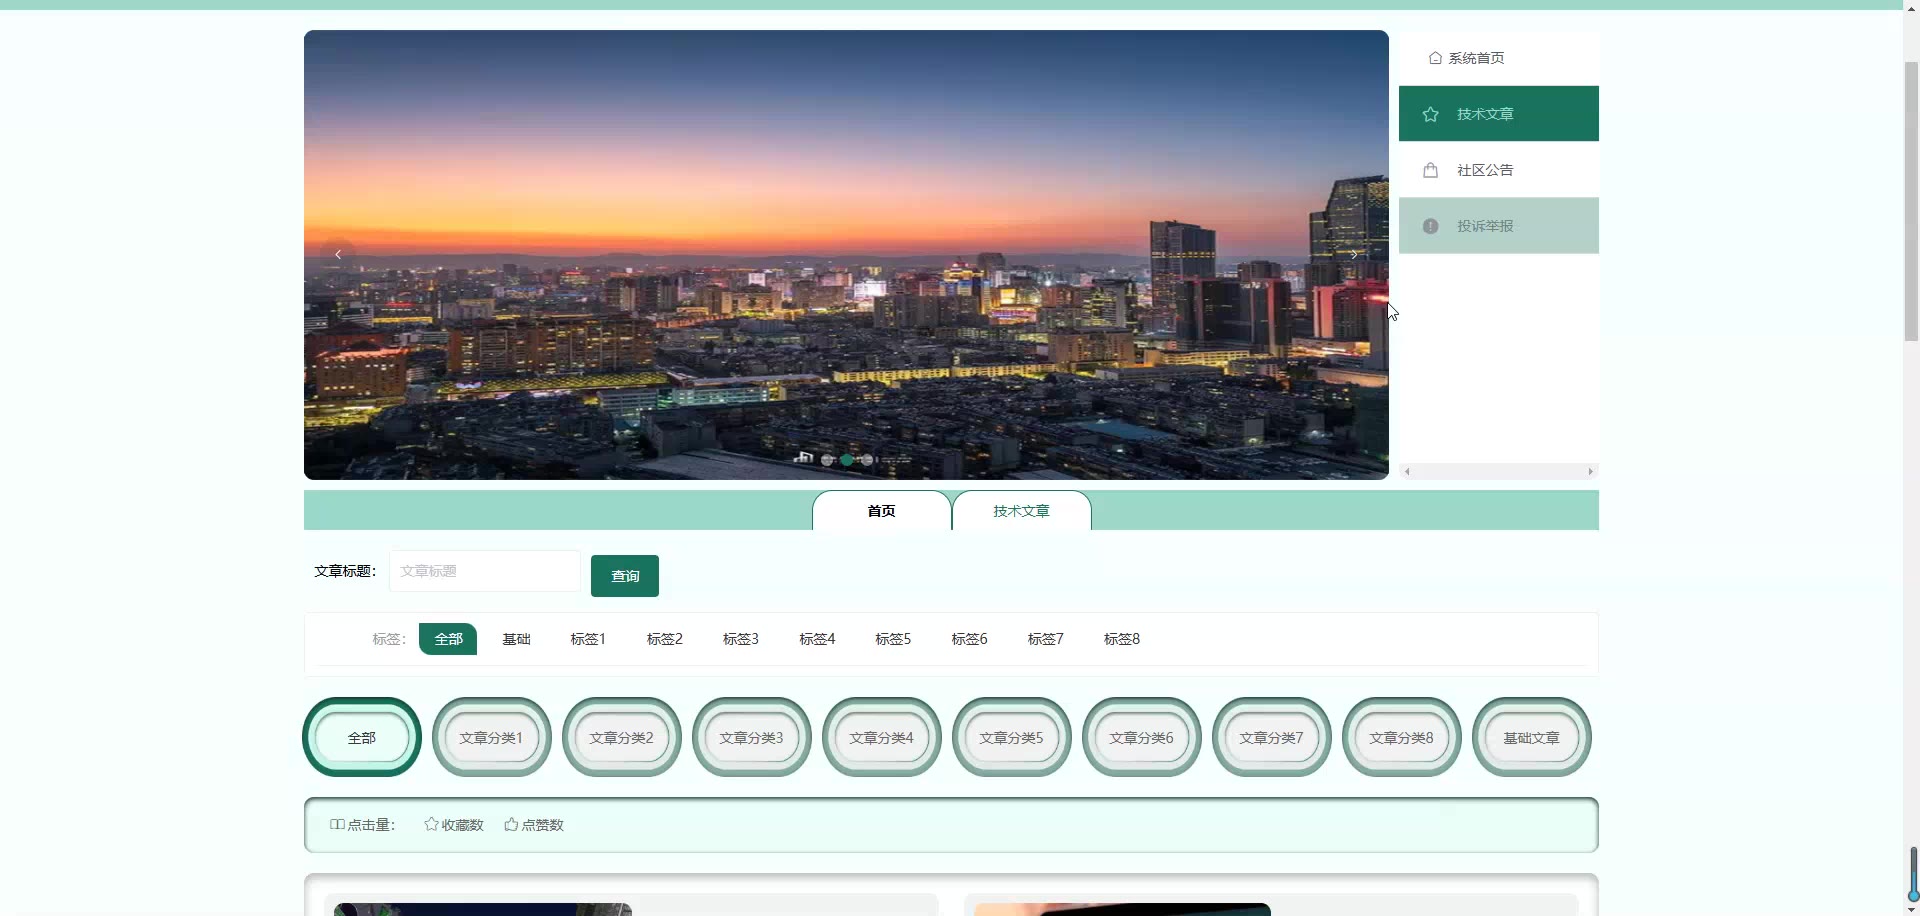Open the 系统首页 sidebar menu item

[1498, 58]
